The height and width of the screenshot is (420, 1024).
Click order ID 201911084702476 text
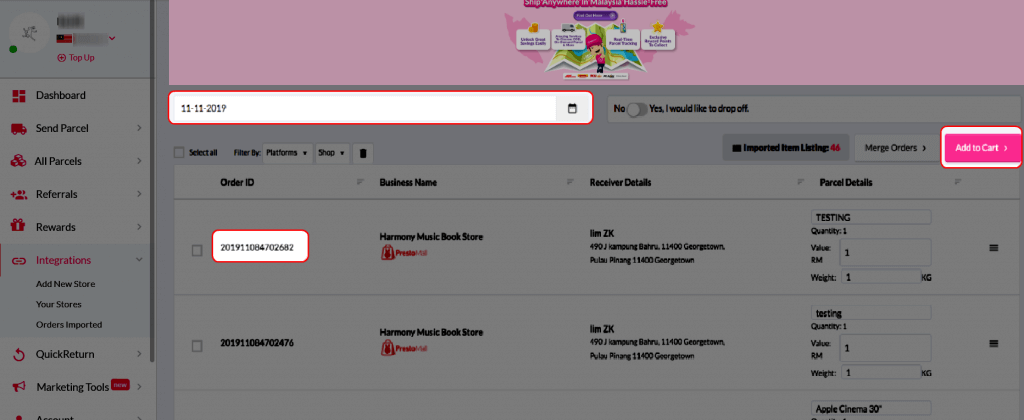pyautogui.click(x=257, y=343)
